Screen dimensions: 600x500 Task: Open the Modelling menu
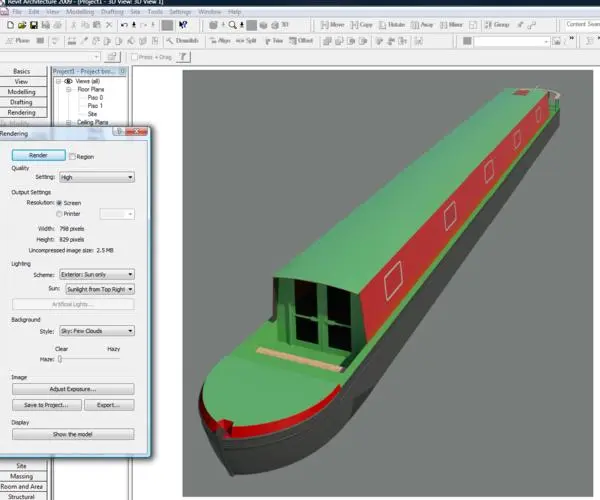tap(80, 12)
